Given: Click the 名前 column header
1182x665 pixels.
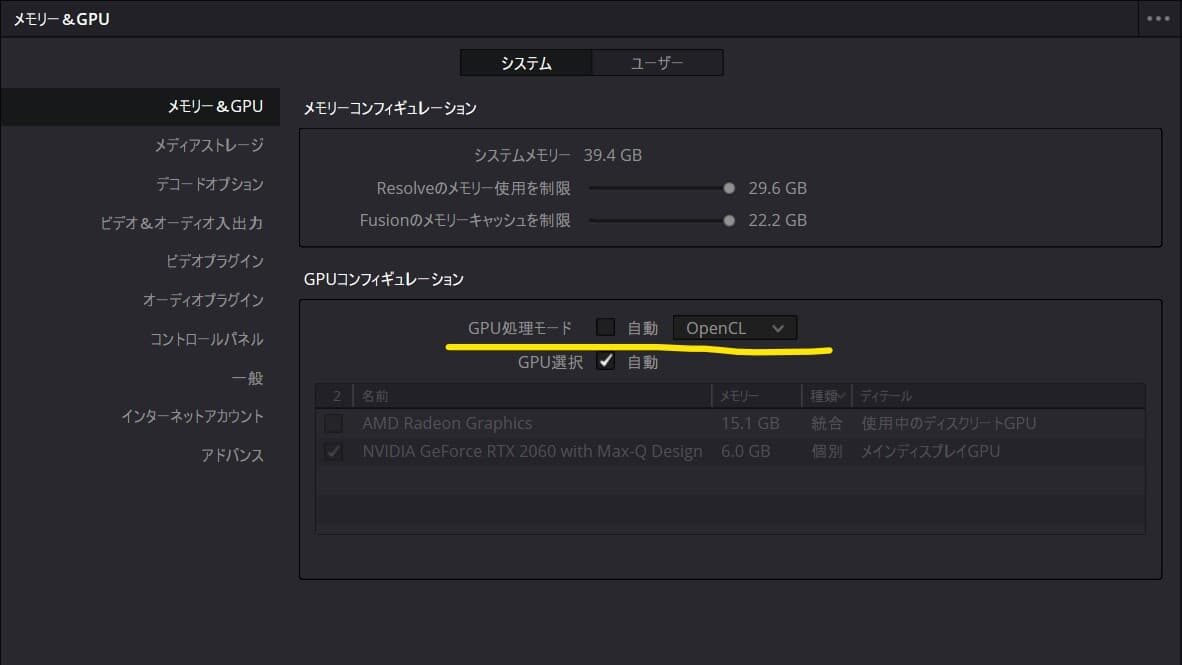Looking at the screenshot, I should (x=376, y=397).
